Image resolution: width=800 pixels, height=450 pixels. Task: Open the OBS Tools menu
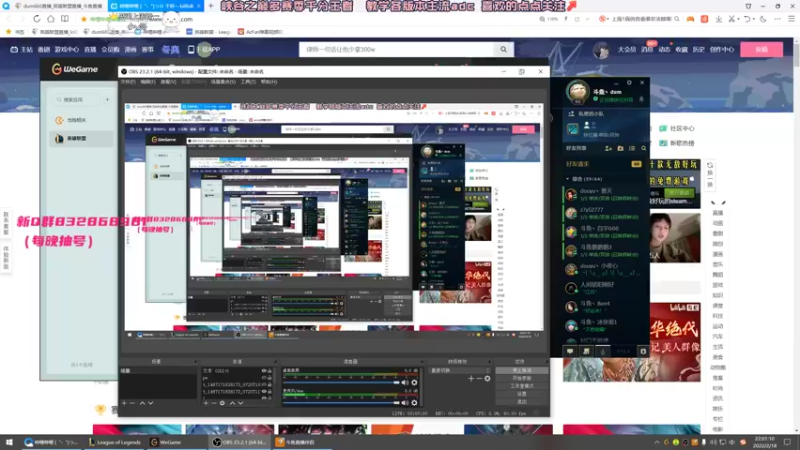coord(248,82)
